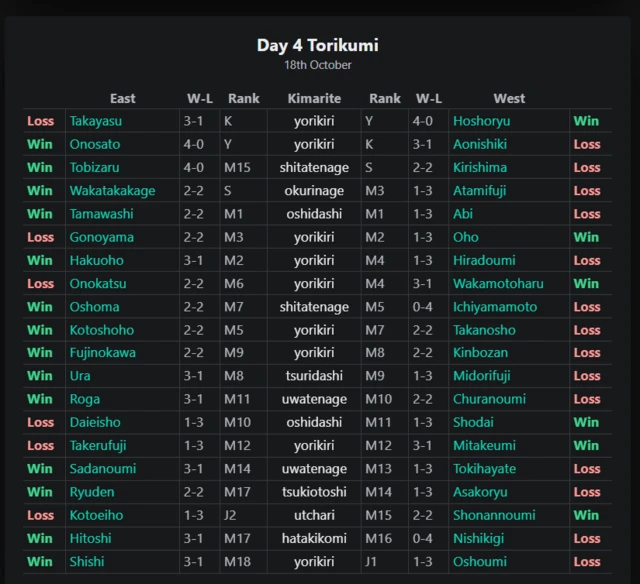Select Wakamotoharu in the West column
The image size is (640, 584).
tap(498, 283)
